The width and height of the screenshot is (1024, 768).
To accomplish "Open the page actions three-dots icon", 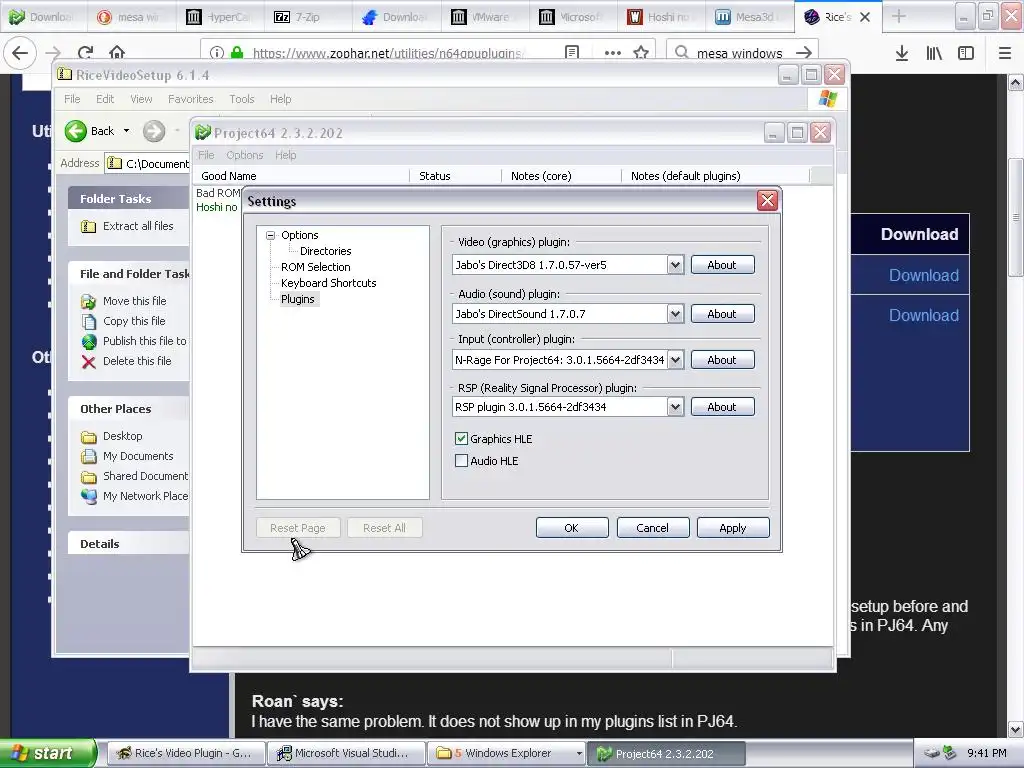I will click(x=613, y=53).
